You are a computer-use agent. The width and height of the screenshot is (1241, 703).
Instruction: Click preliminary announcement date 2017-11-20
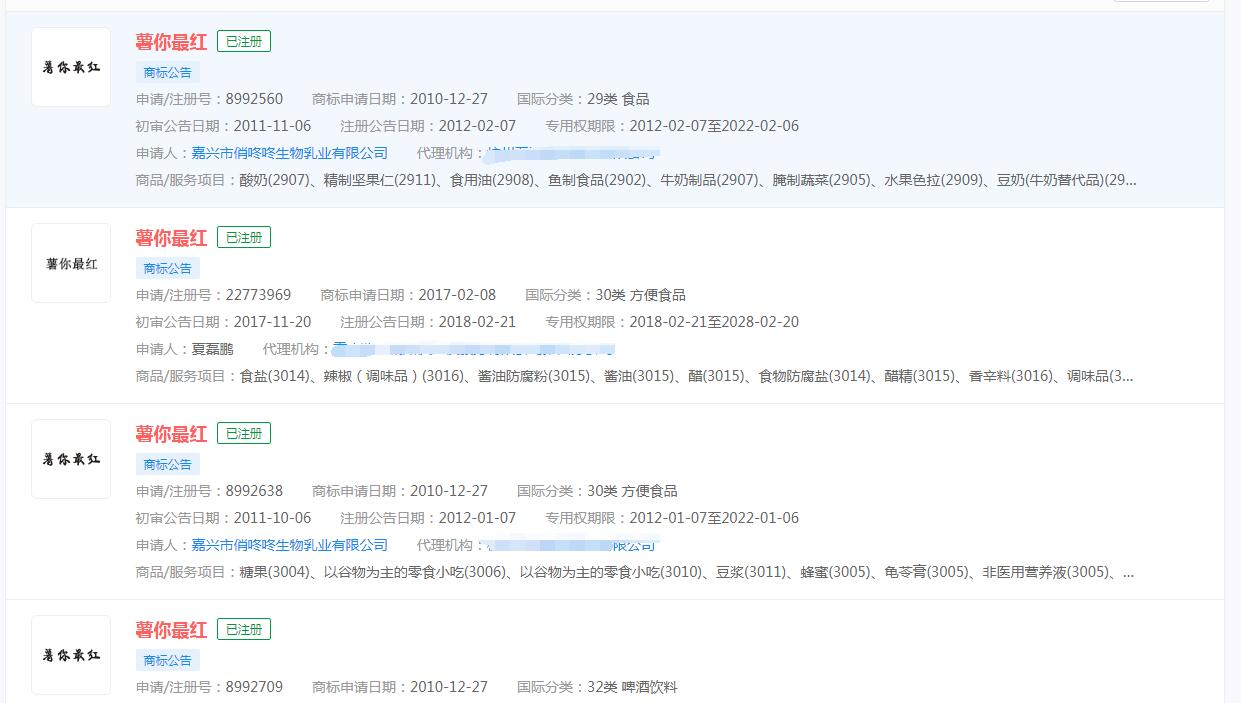(272, 322)
